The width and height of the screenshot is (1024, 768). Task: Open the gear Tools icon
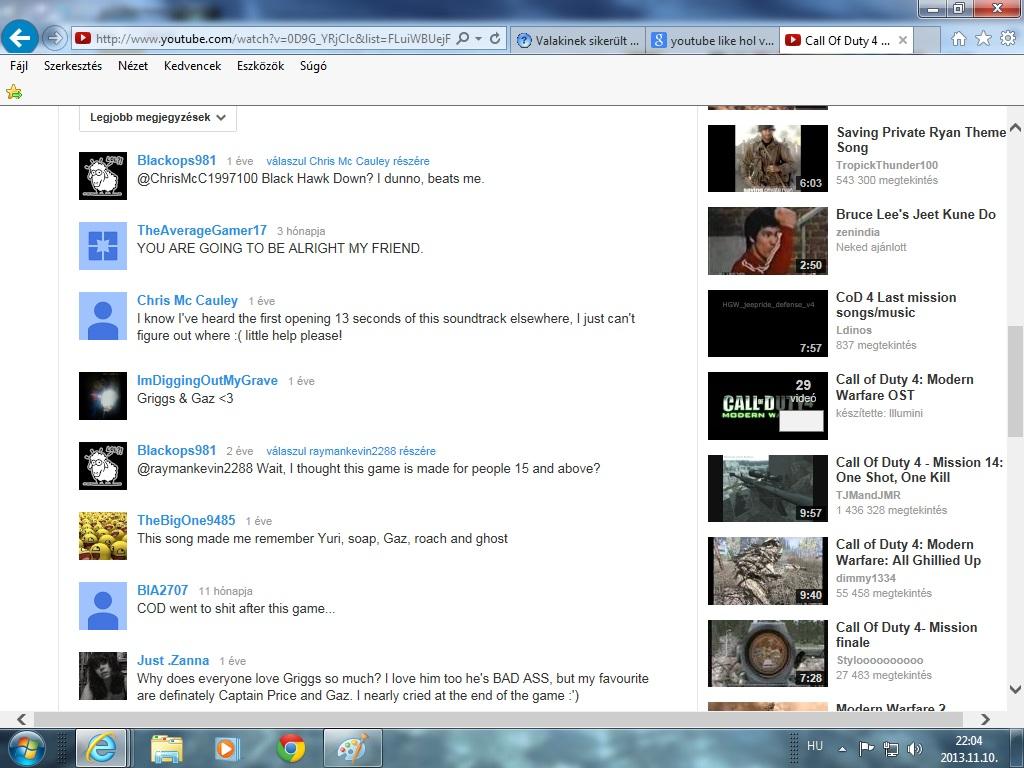tap(1008, 39)
